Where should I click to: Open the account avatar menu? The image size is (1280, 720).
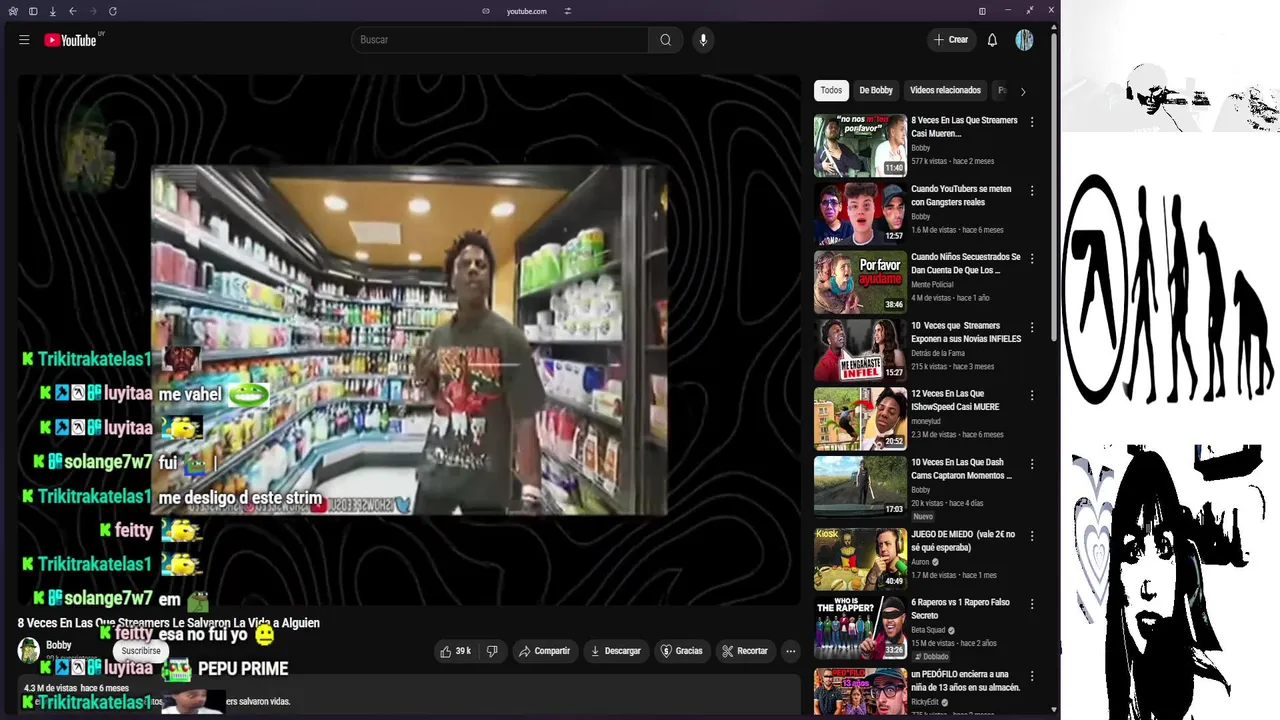tap(1024, 40)
